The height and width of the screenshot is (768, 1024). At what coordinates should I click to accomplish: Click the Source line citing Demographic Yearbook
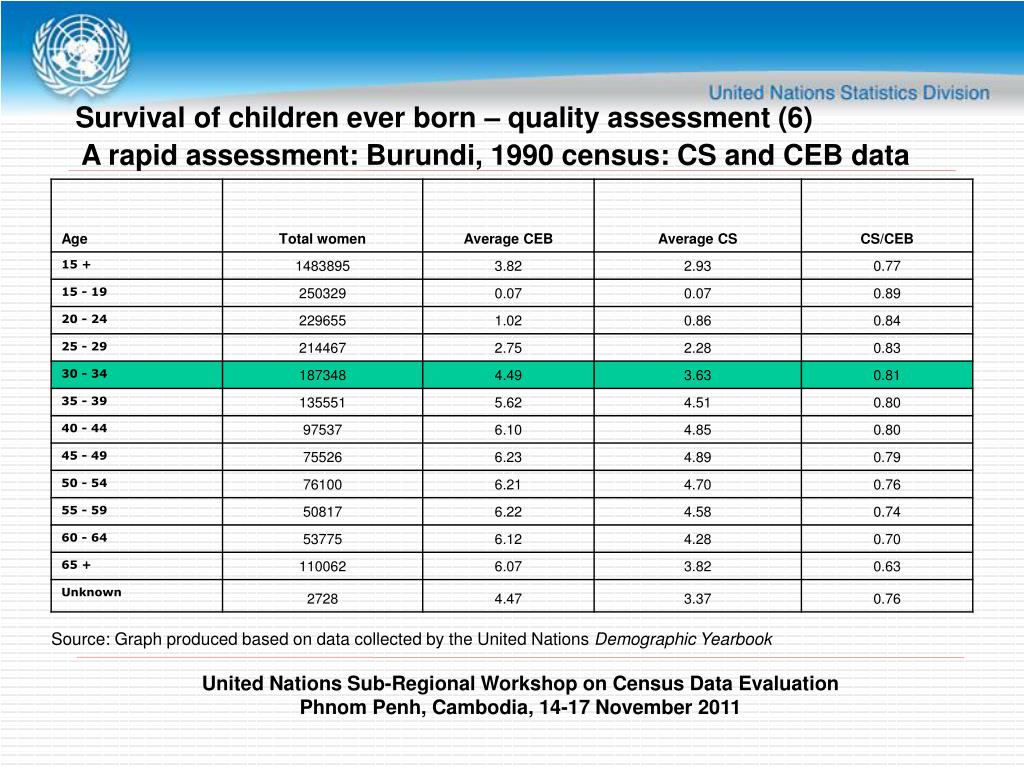411,640
